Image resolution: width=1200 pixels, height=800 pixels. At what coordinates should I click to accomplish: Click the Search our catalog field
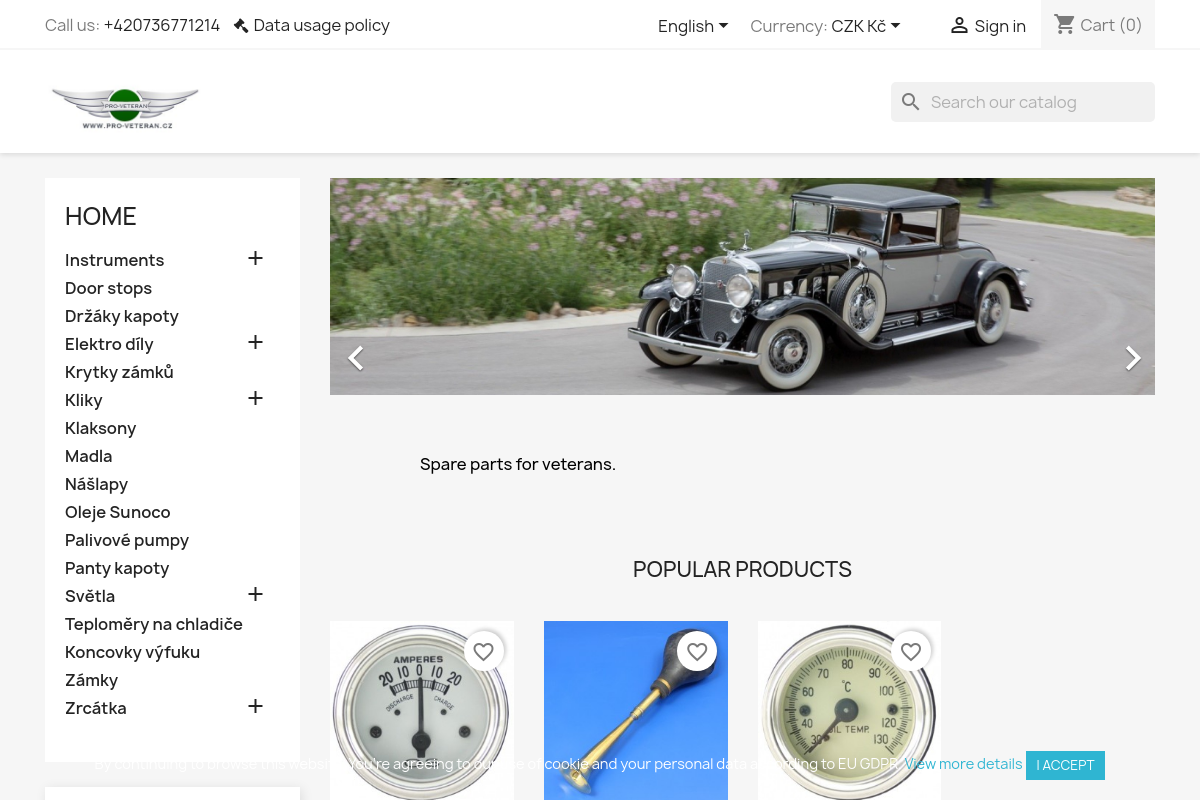(1035, 102)
